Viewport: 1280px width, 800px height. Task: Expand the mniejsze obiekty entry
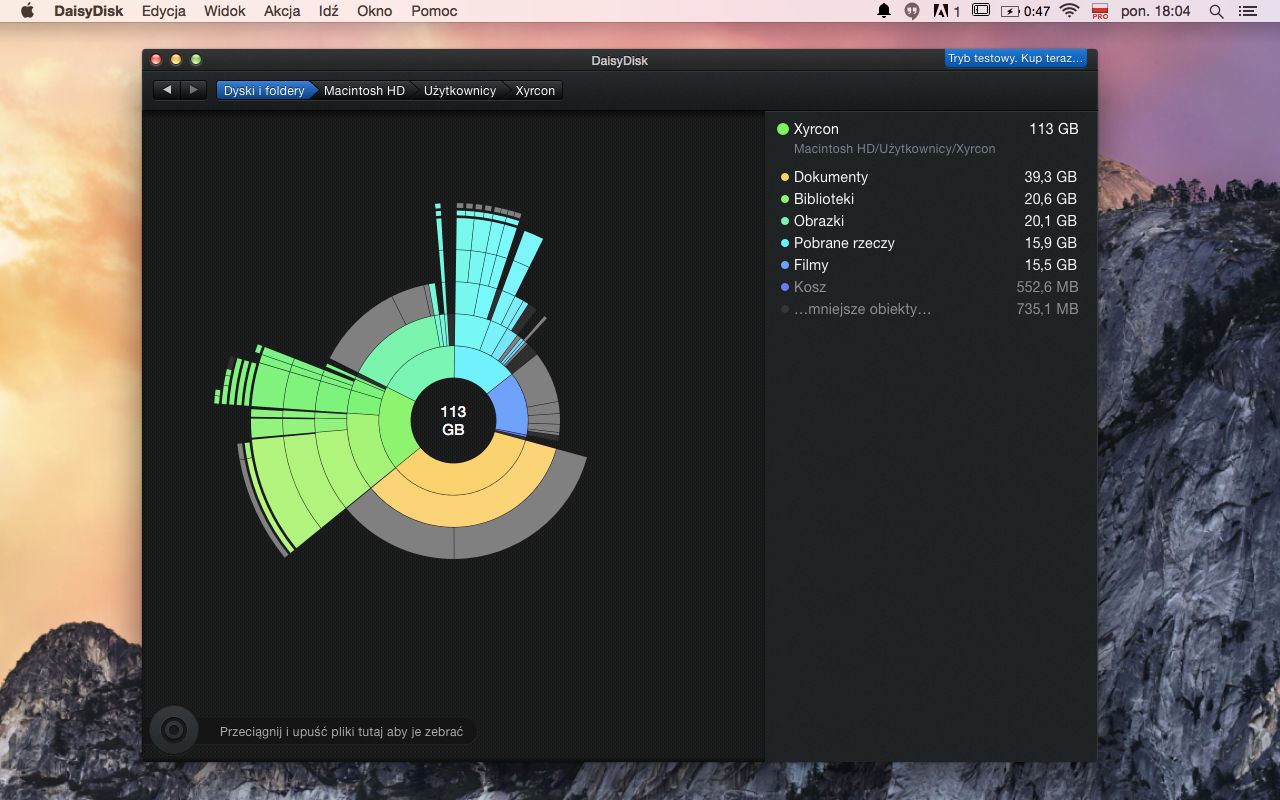(x=928, y=309)
